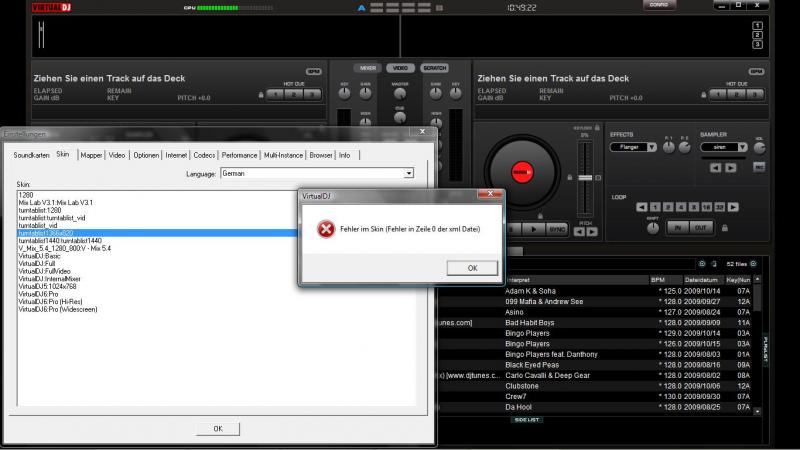Switch to the VIDEO panel tab
Screen dimensions: 800x450
(x=401, y=68)
